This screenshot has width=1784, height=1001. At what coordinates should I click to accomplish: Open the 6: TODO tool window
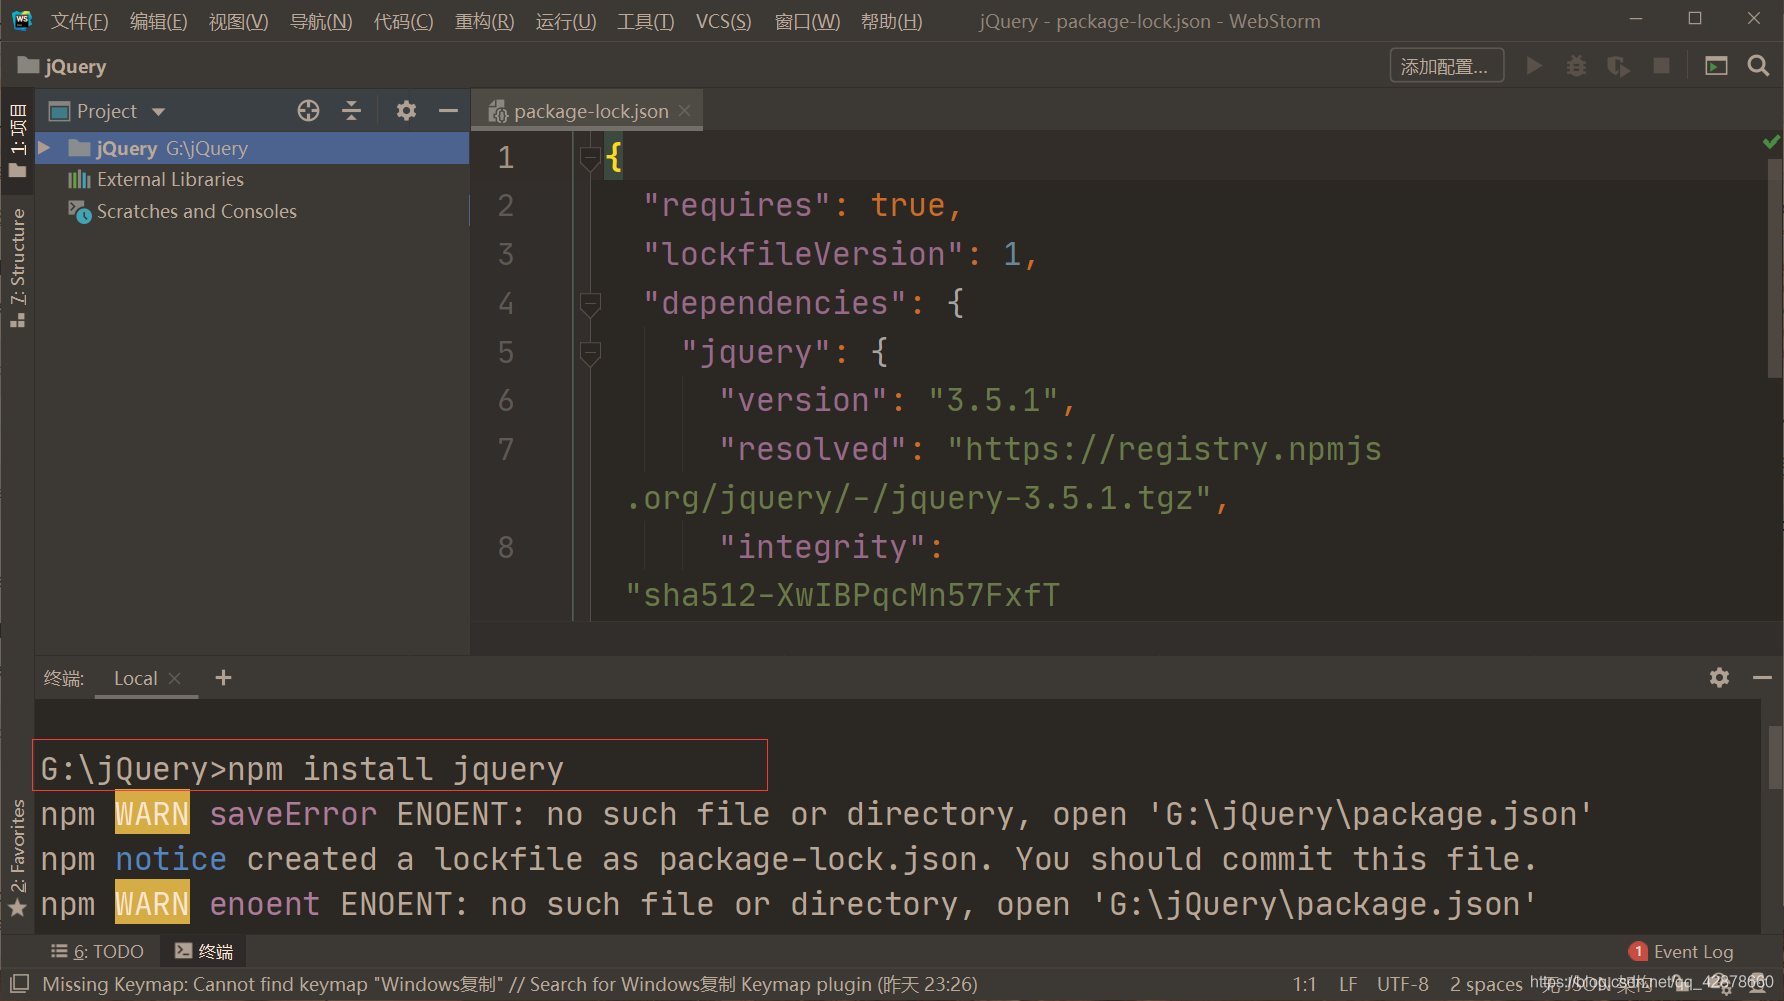(98, 952)
